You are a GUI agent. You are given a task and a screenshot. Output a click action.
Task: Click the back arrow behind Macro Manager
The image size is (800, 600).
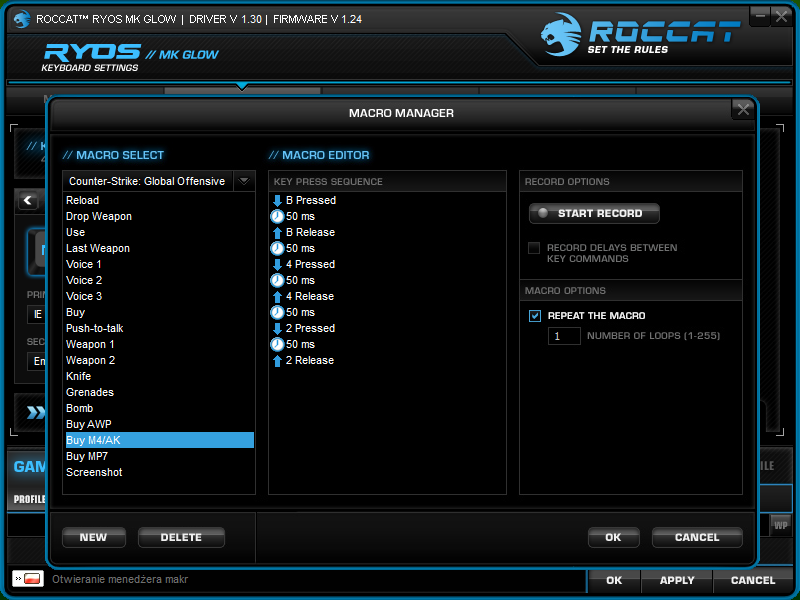click(28, 201)
